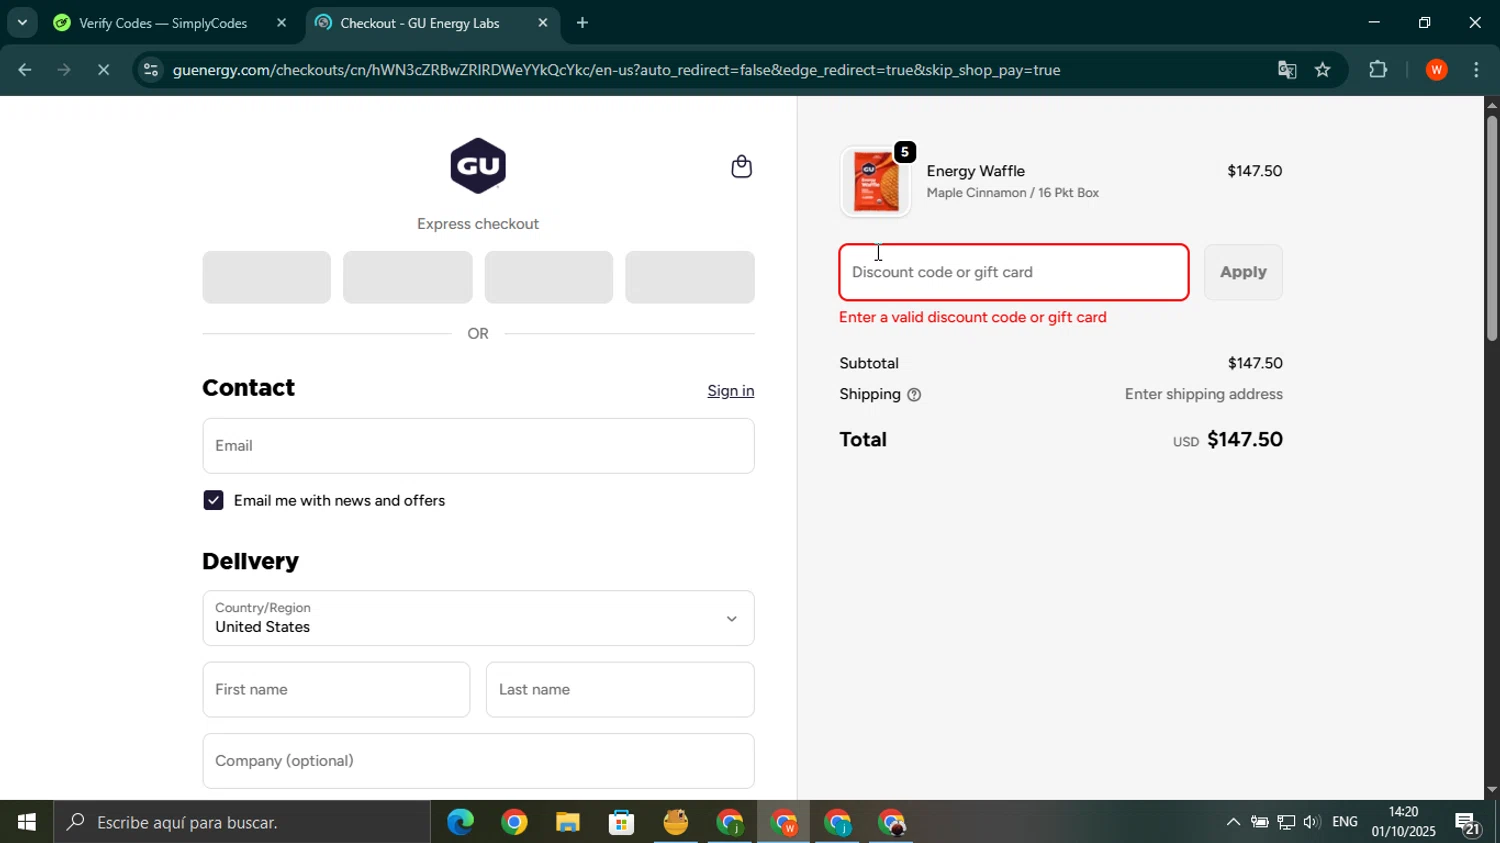This screenshot has width=1500, height=843.
Task: Open volume control in system tray
Action: coord(1311,823)
